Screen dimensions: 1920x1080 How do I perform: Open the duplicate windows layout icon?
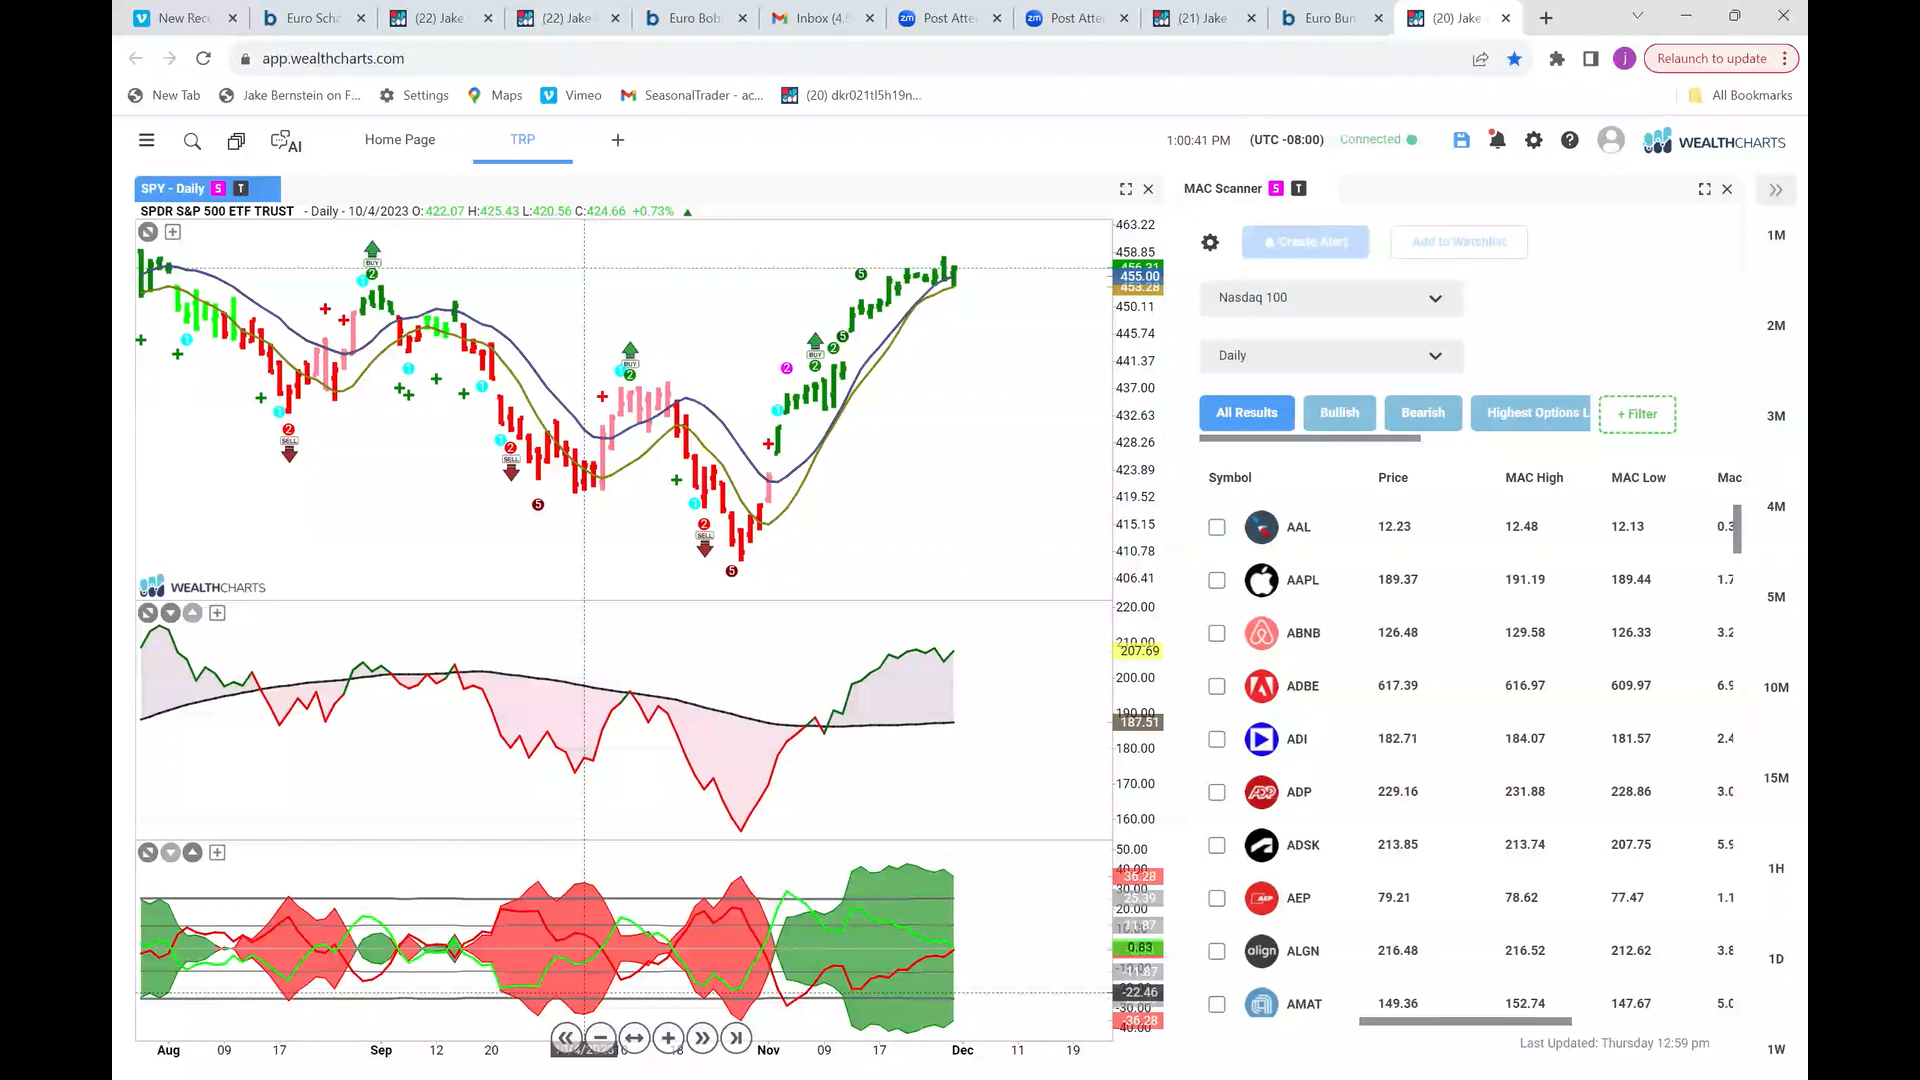pos(236,141)
